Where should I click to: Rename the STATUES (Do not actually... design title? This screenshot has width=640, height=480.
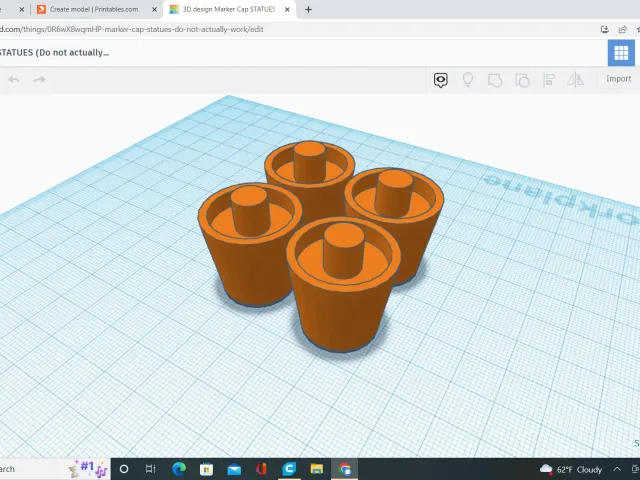point(54,53)
